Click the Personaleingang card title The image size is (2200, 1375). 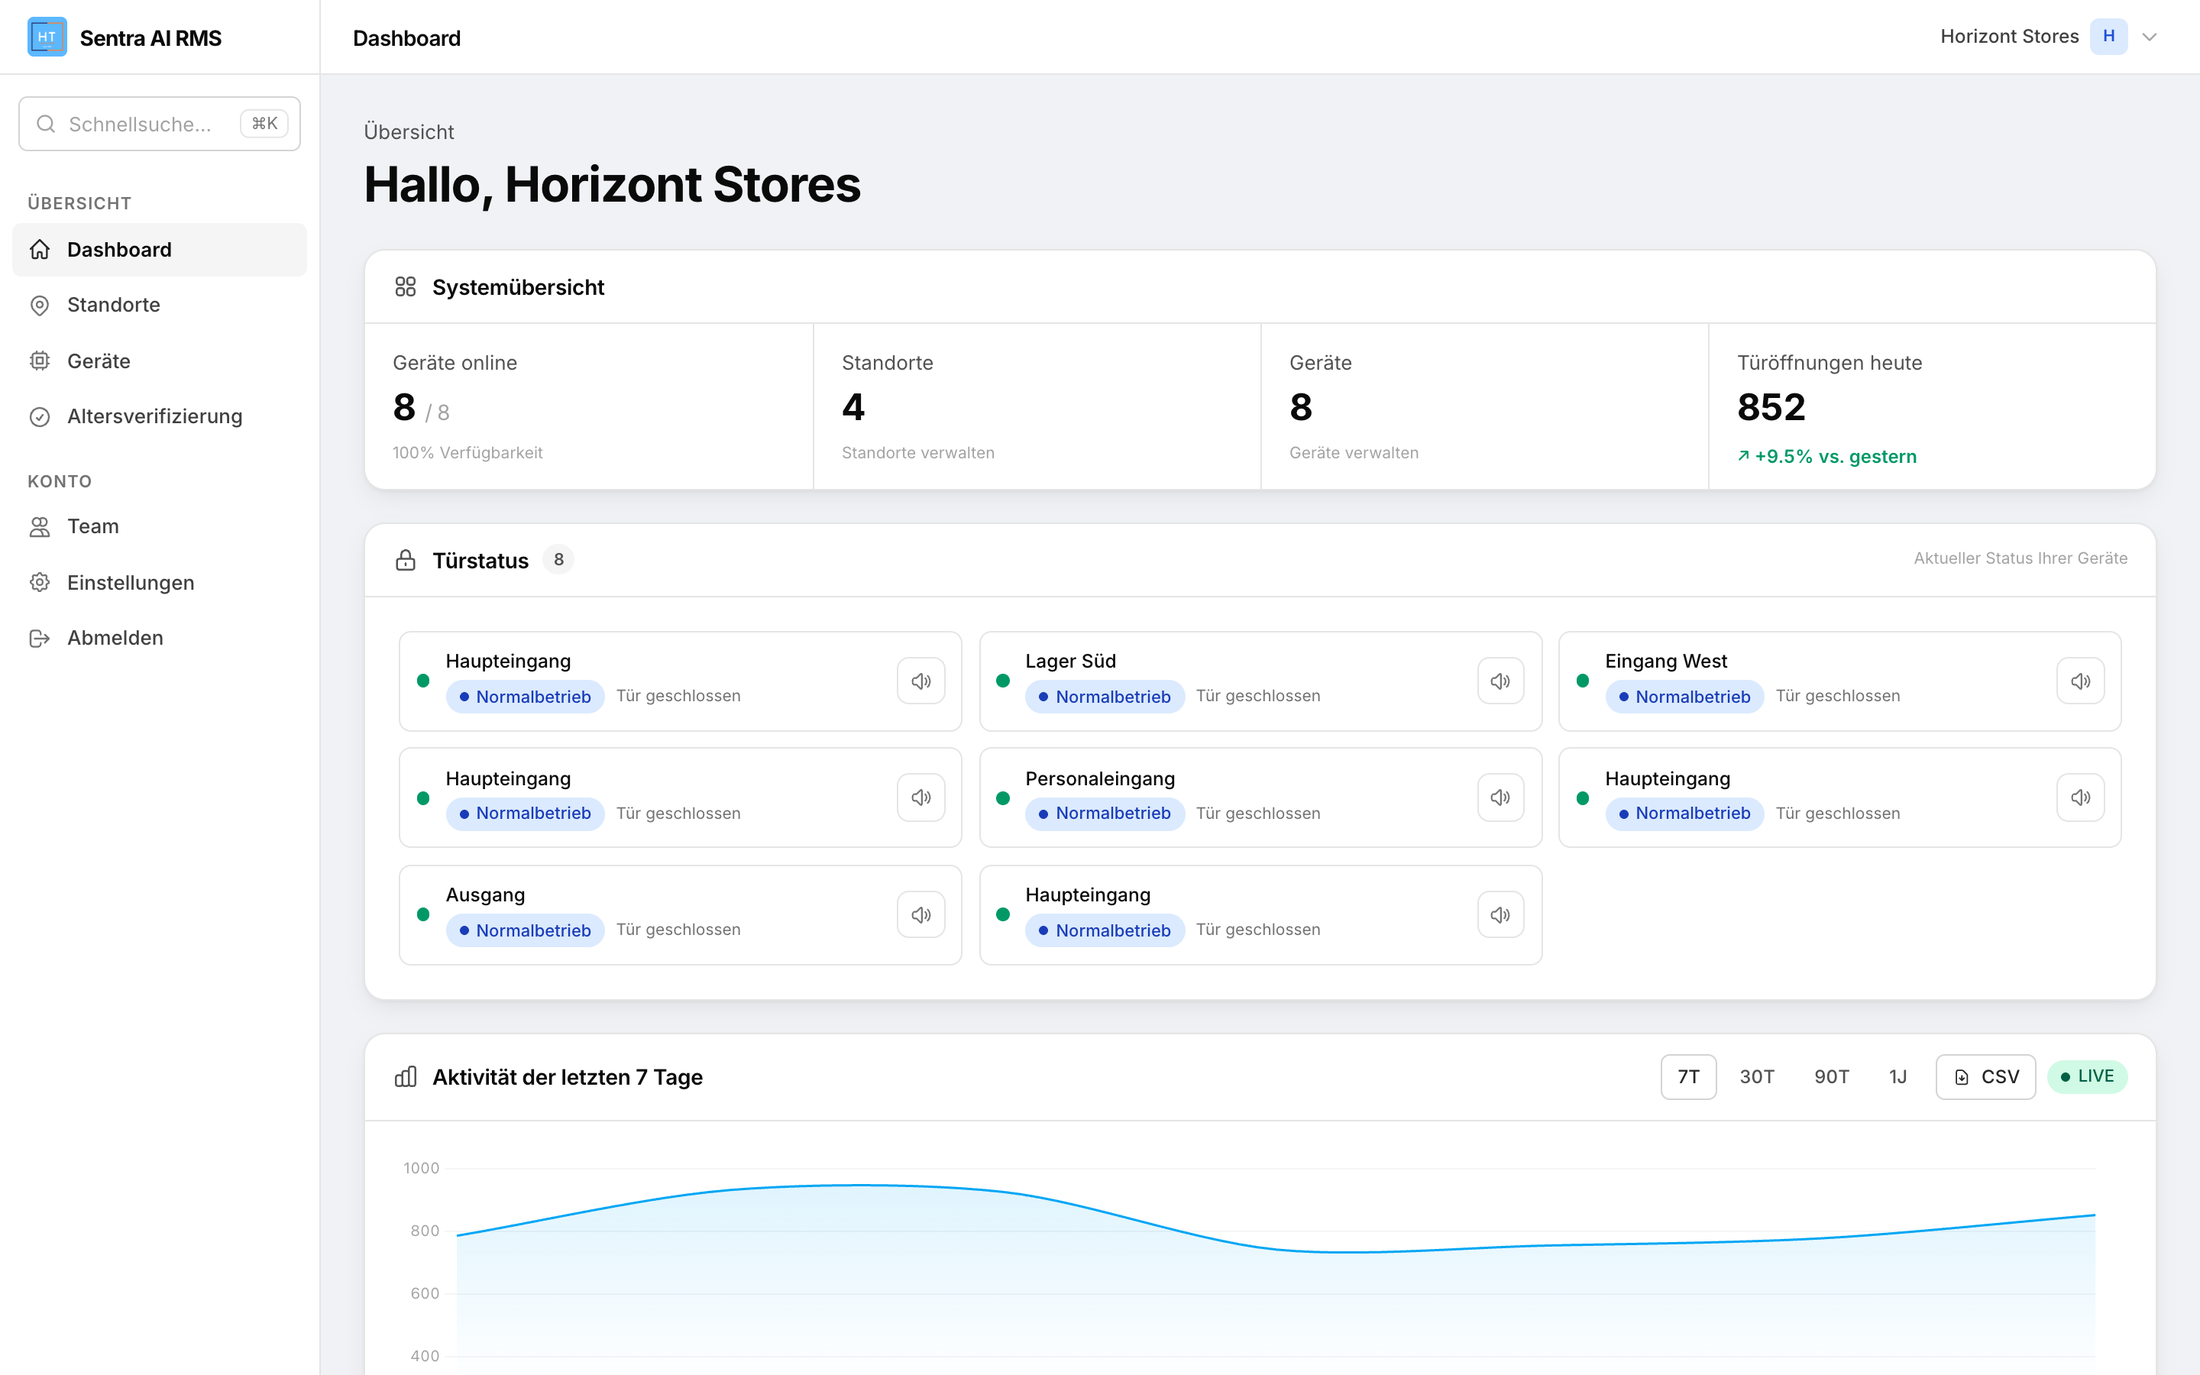pos(1100,778)
